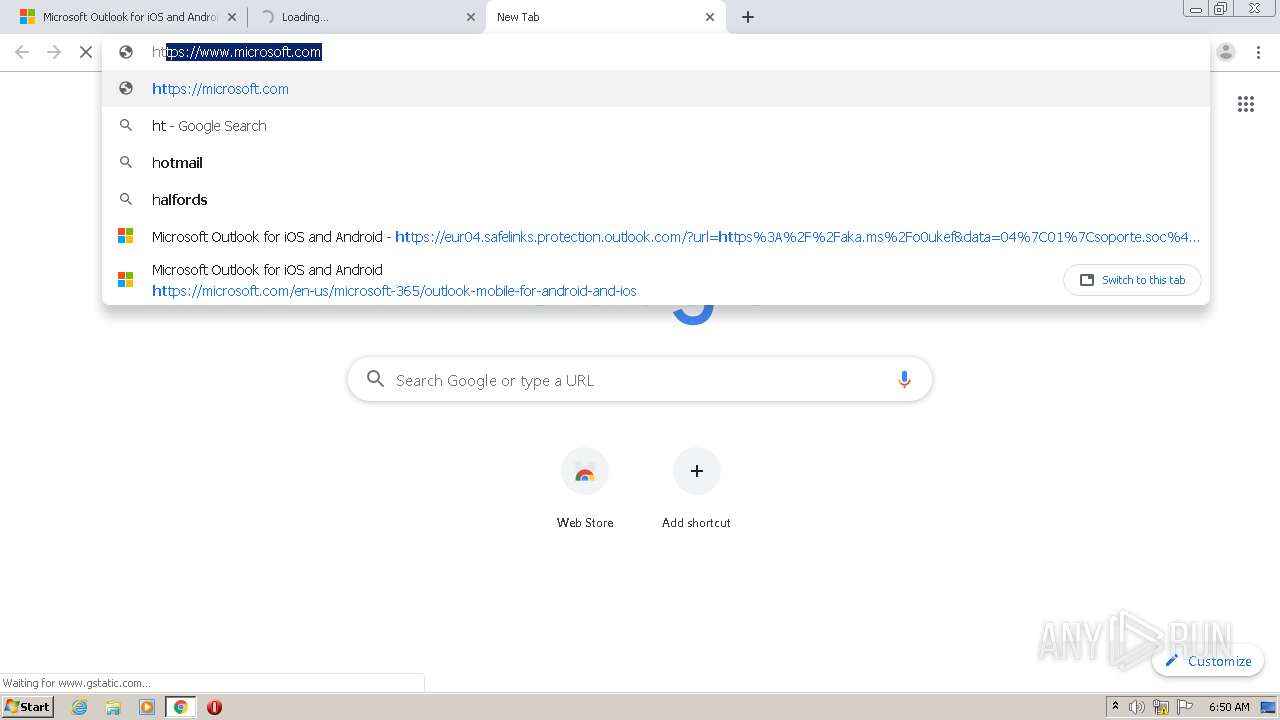Open the Customize page button

point(1208,661)
